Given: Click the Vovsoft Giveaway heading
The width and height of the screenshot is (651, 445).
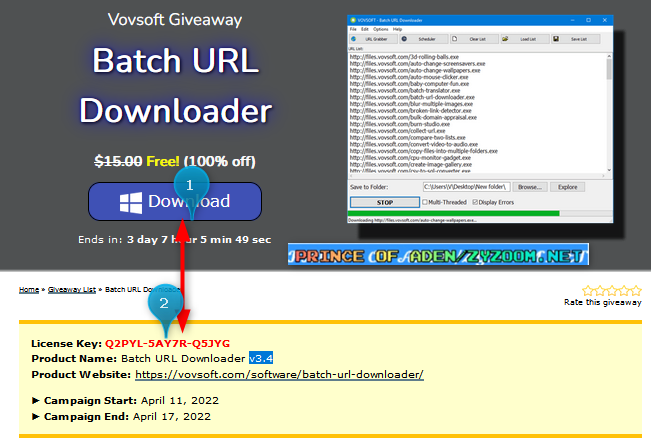Looking at the screenshot, I should tap(175, 20).
